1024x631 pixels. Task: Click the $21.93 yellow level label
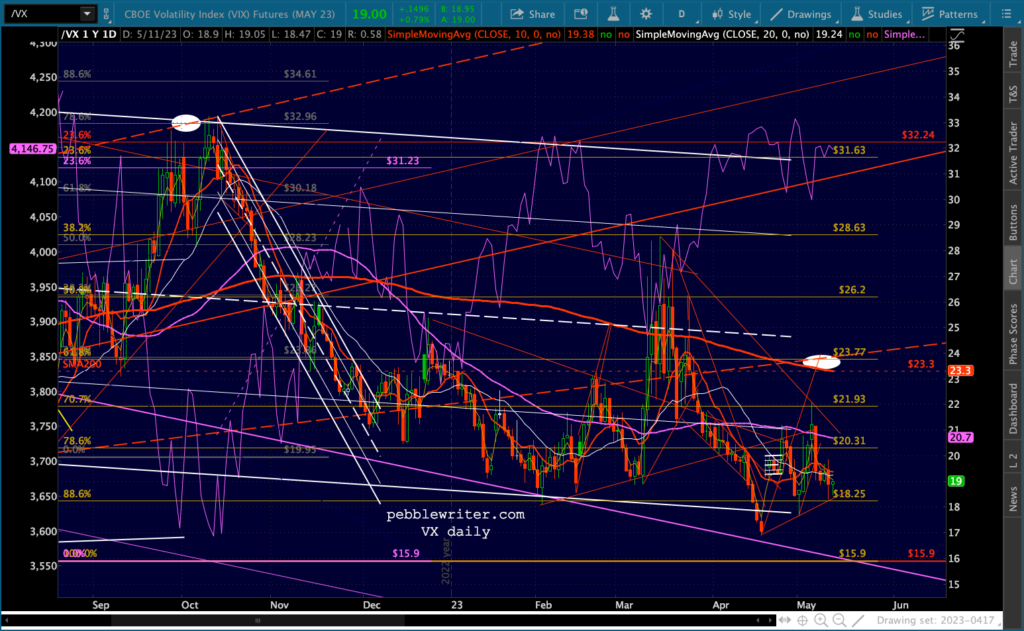click(x=849, y=399)
